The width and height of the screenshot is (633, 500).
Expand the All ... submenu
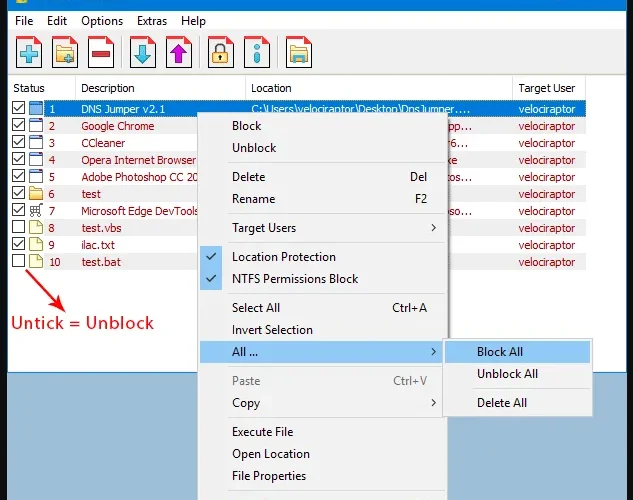coord(321,352)
